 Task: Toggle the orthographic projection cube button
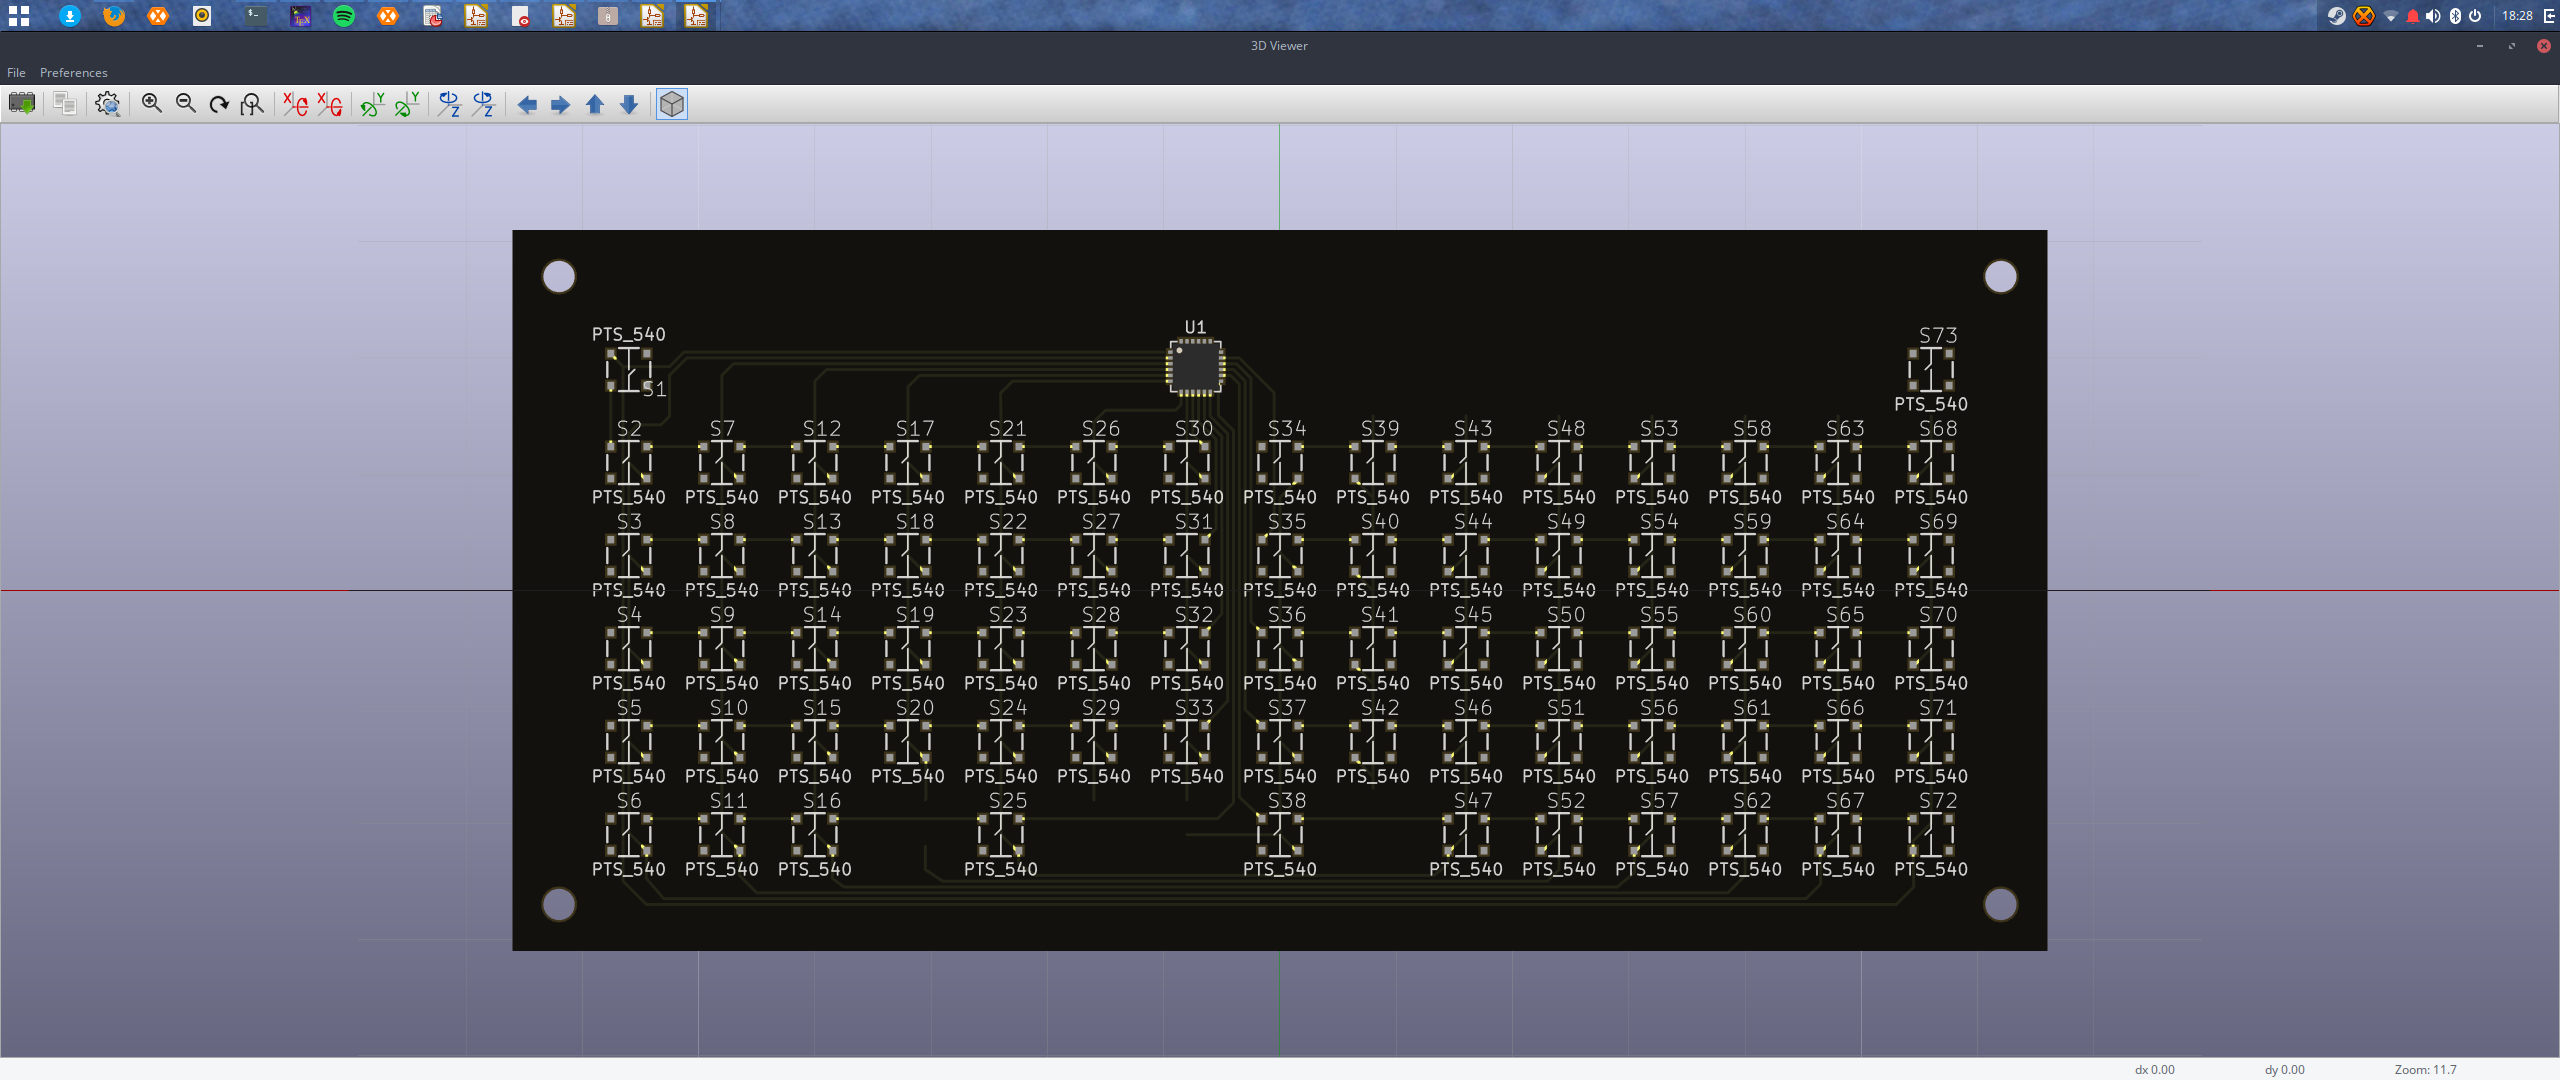672,104
